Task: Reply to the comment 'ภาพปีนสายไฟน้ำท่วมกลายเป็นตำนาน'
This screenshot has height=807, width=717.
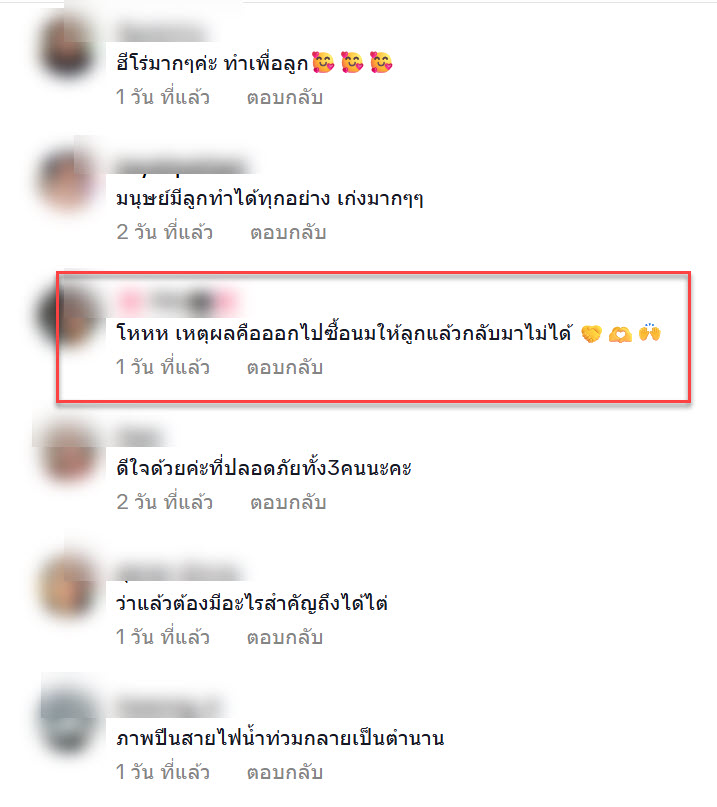Action: [285, 772]
